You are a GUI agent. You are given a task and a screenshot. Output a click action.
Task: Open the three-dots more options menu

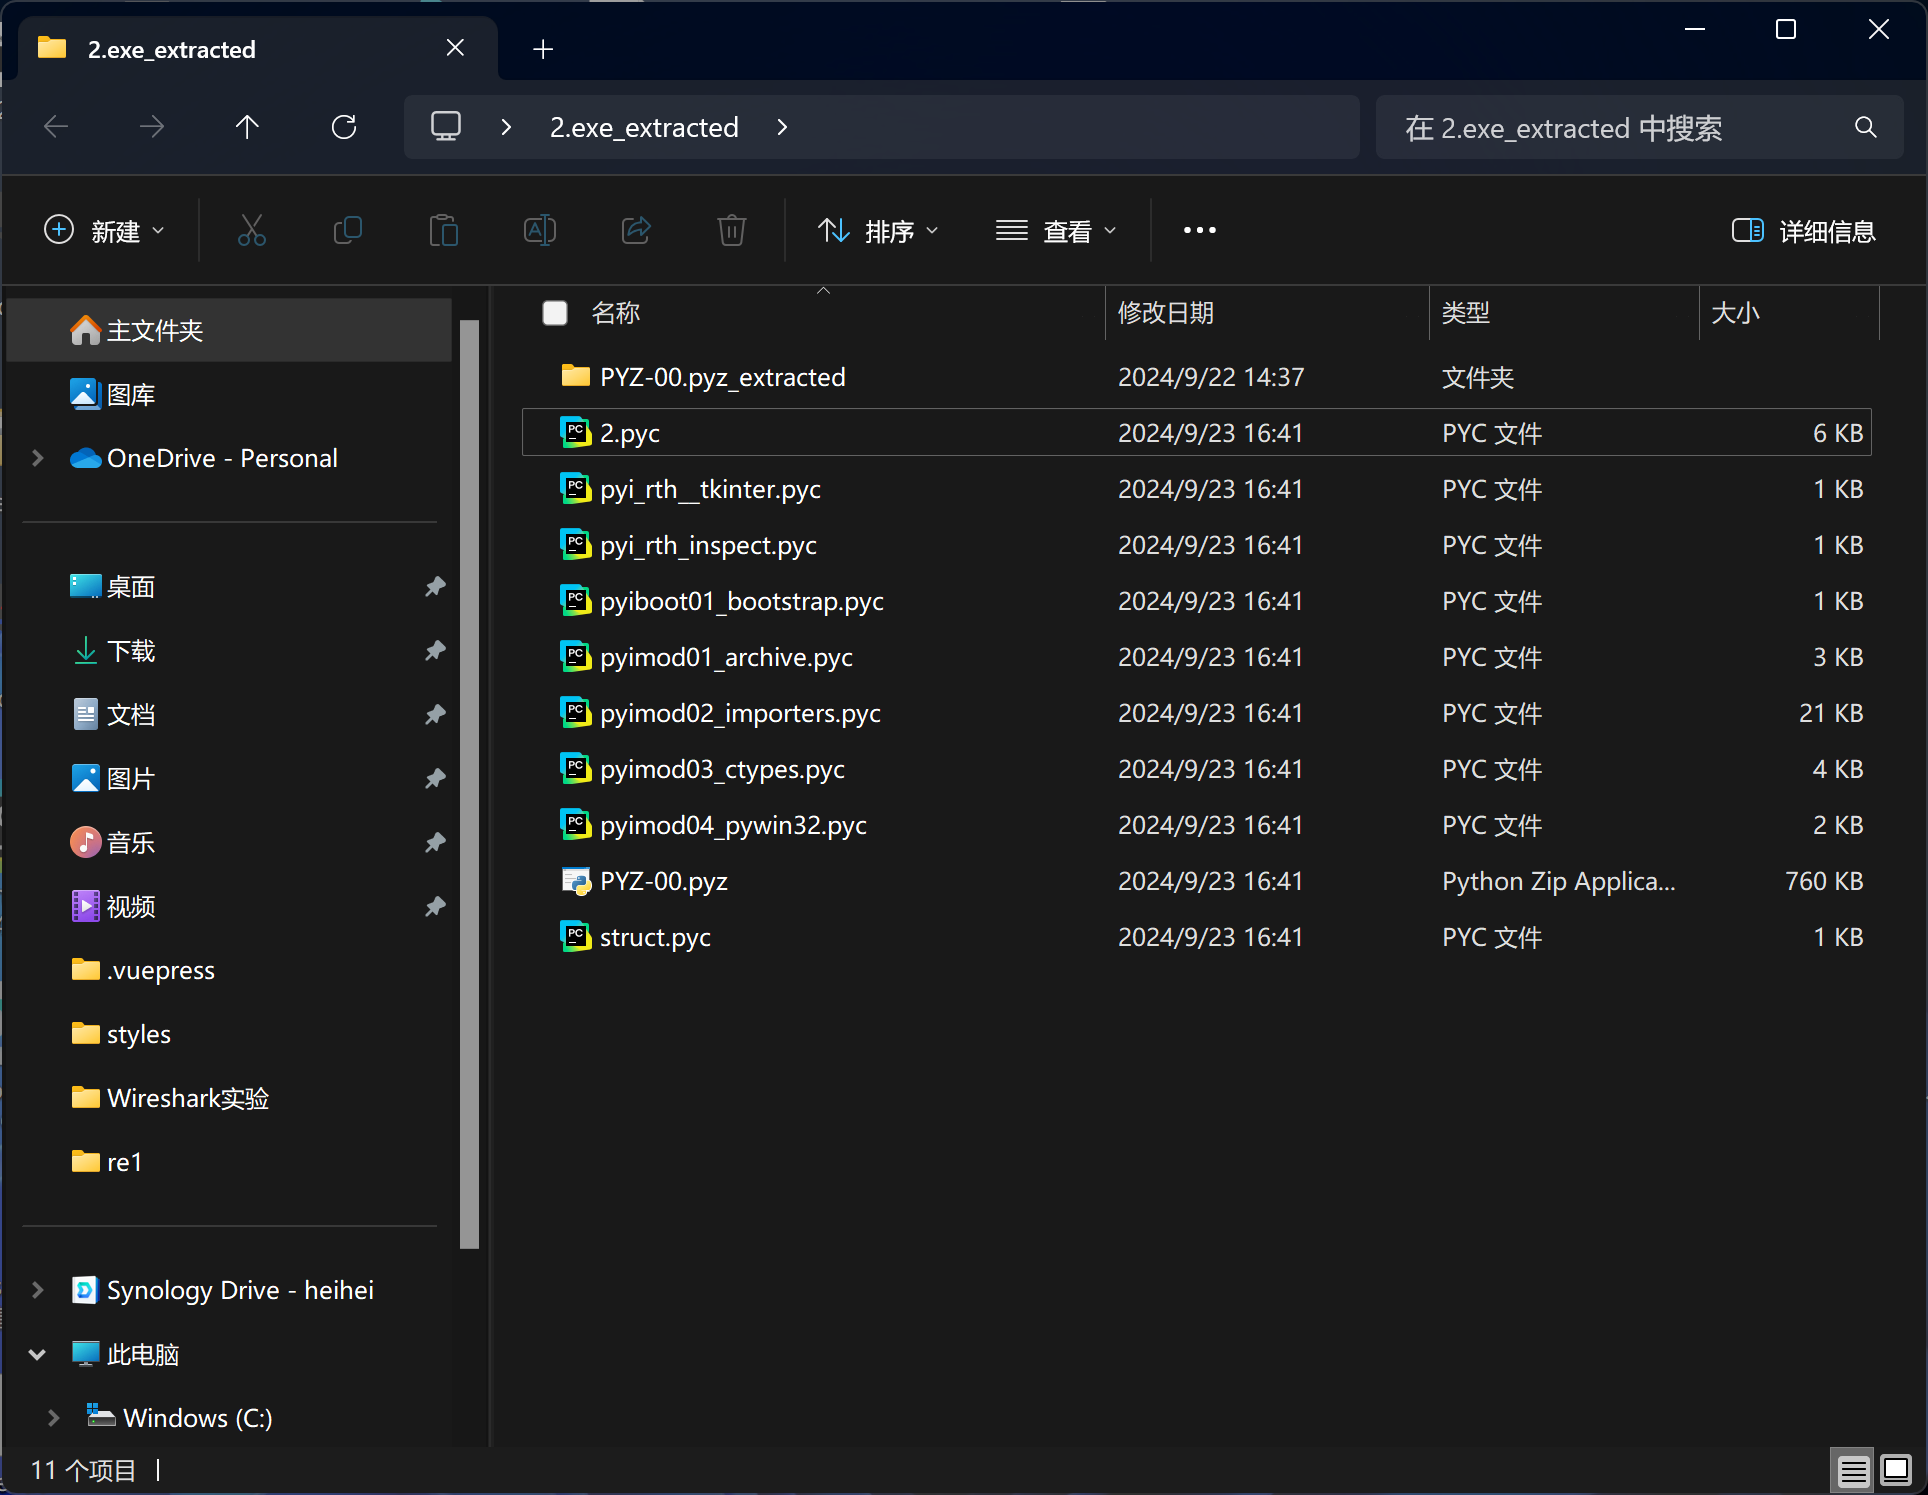point(1200,231)
